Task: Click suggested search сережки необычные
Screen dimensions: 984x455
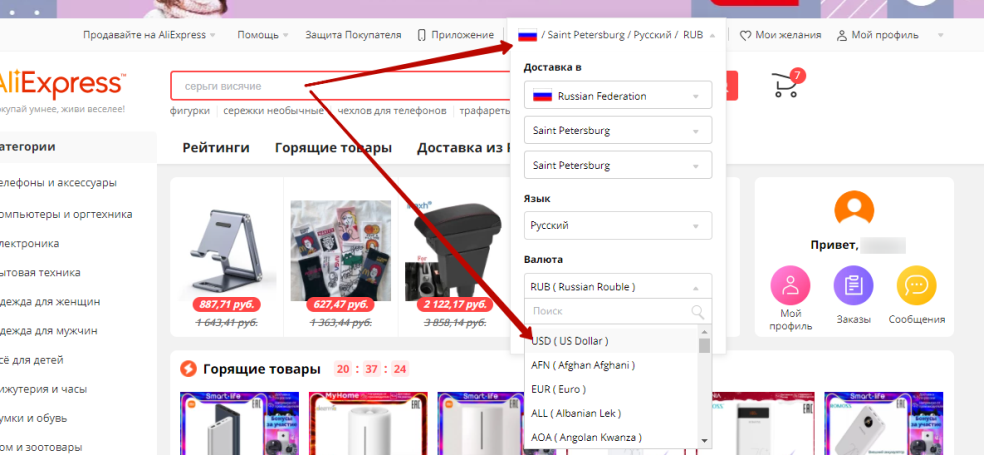Action: click(274, 111)
